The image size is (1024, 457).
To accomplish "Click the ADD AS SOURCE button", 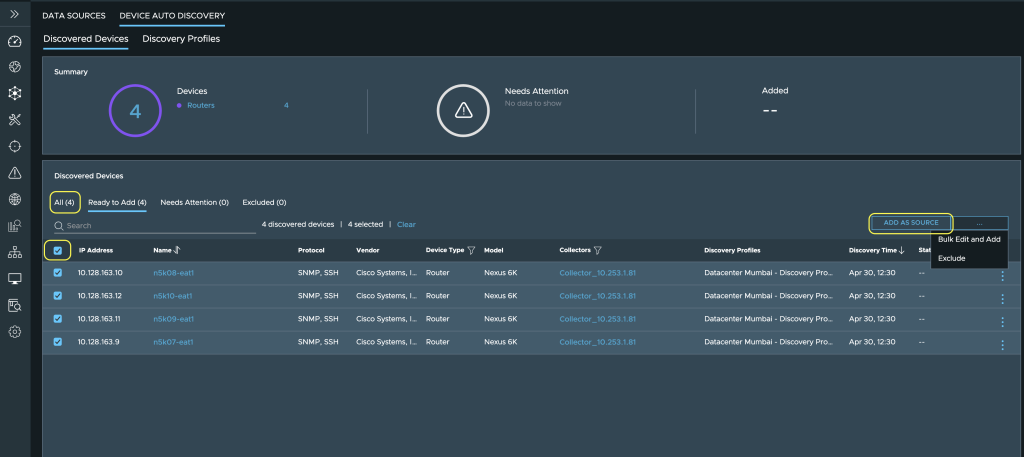I will 911,223.
